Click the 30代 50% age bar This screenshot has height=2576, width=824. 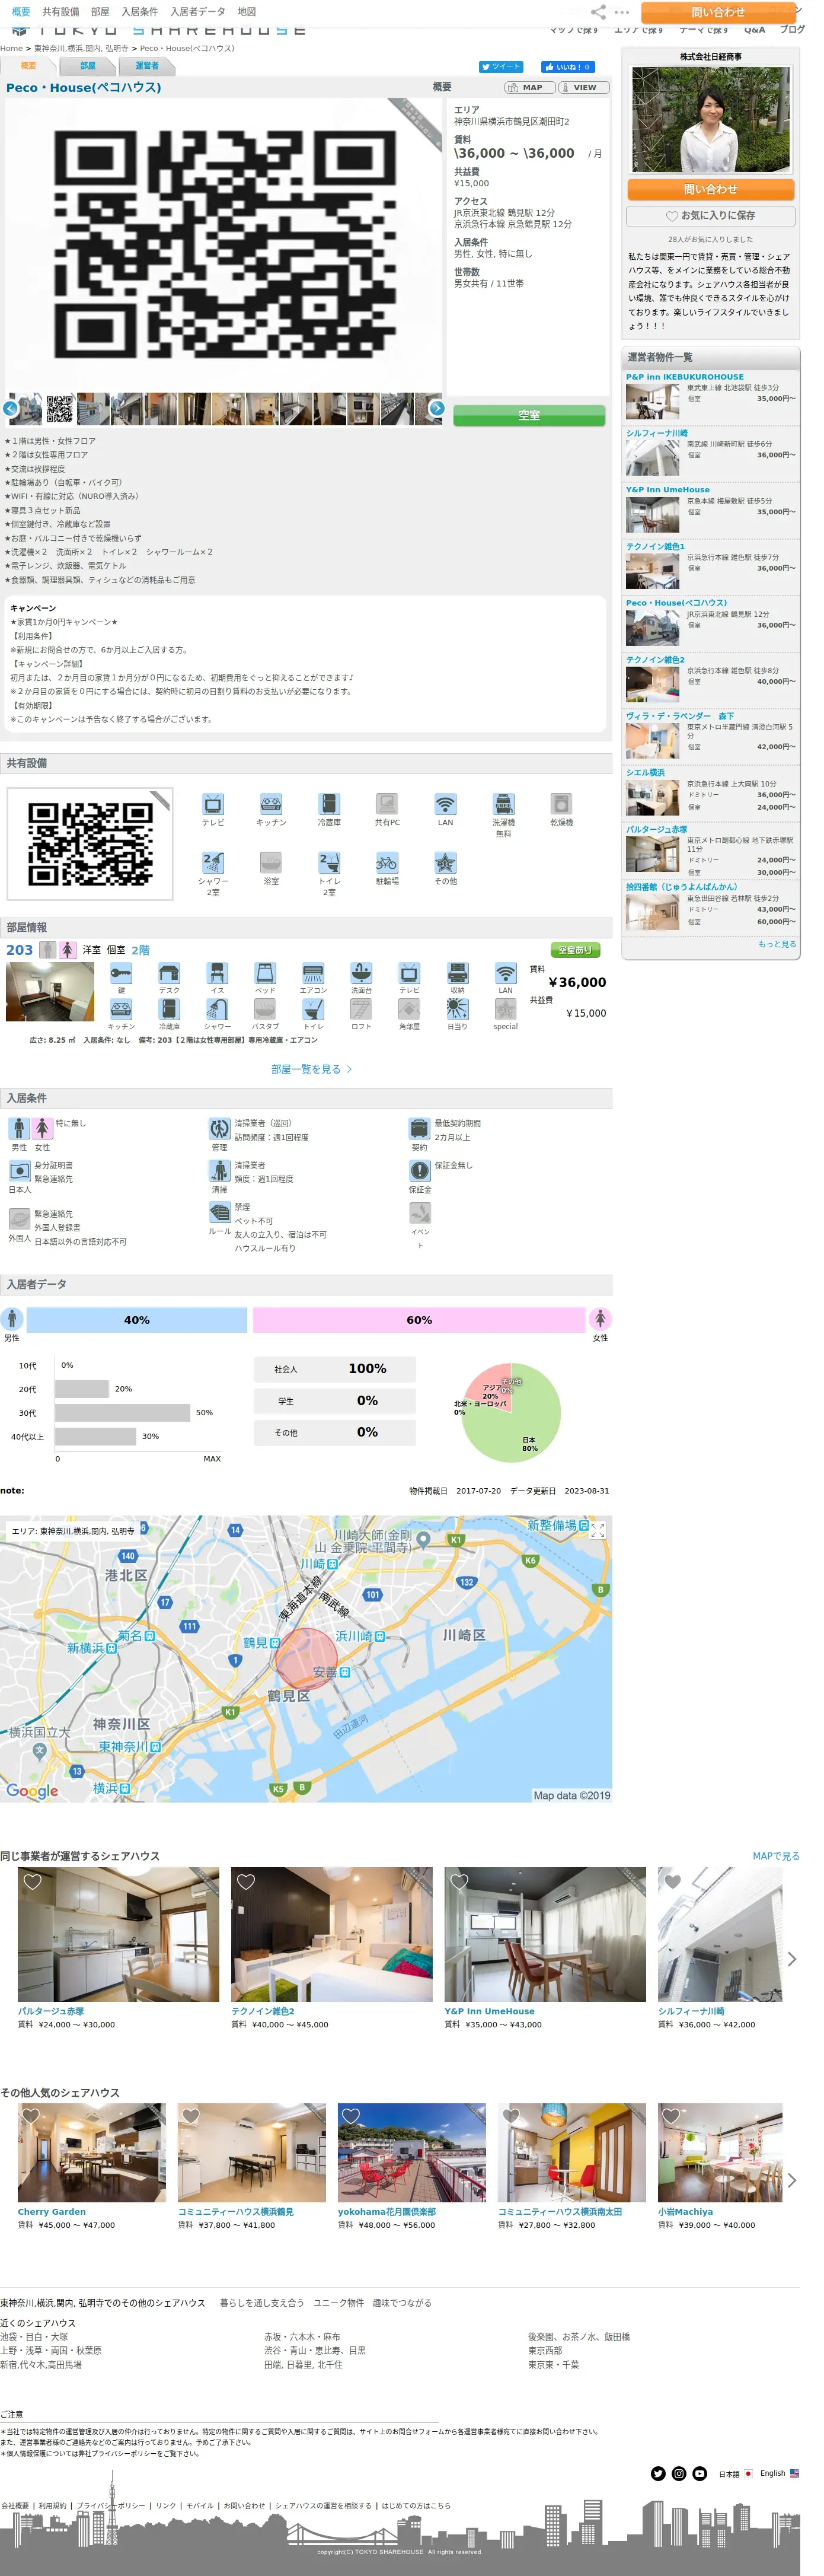click(122, 1413)
